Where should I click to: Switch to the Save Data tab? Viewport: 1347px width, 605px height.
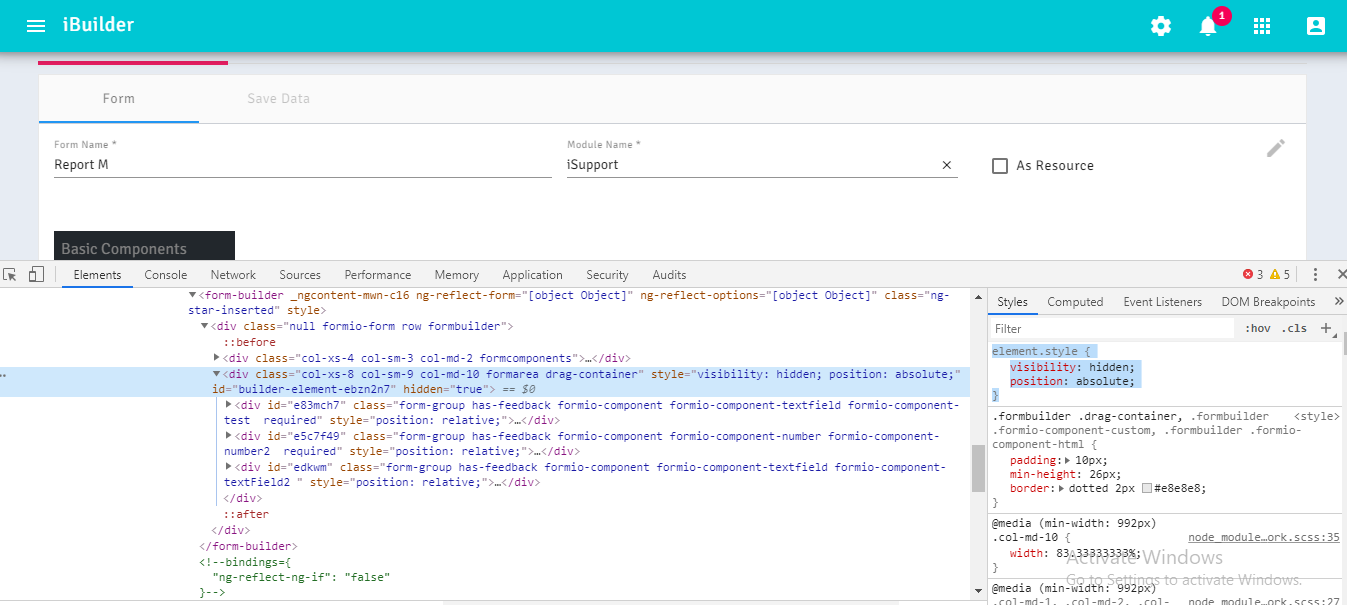pyautogui.click(x=278, y=98)
